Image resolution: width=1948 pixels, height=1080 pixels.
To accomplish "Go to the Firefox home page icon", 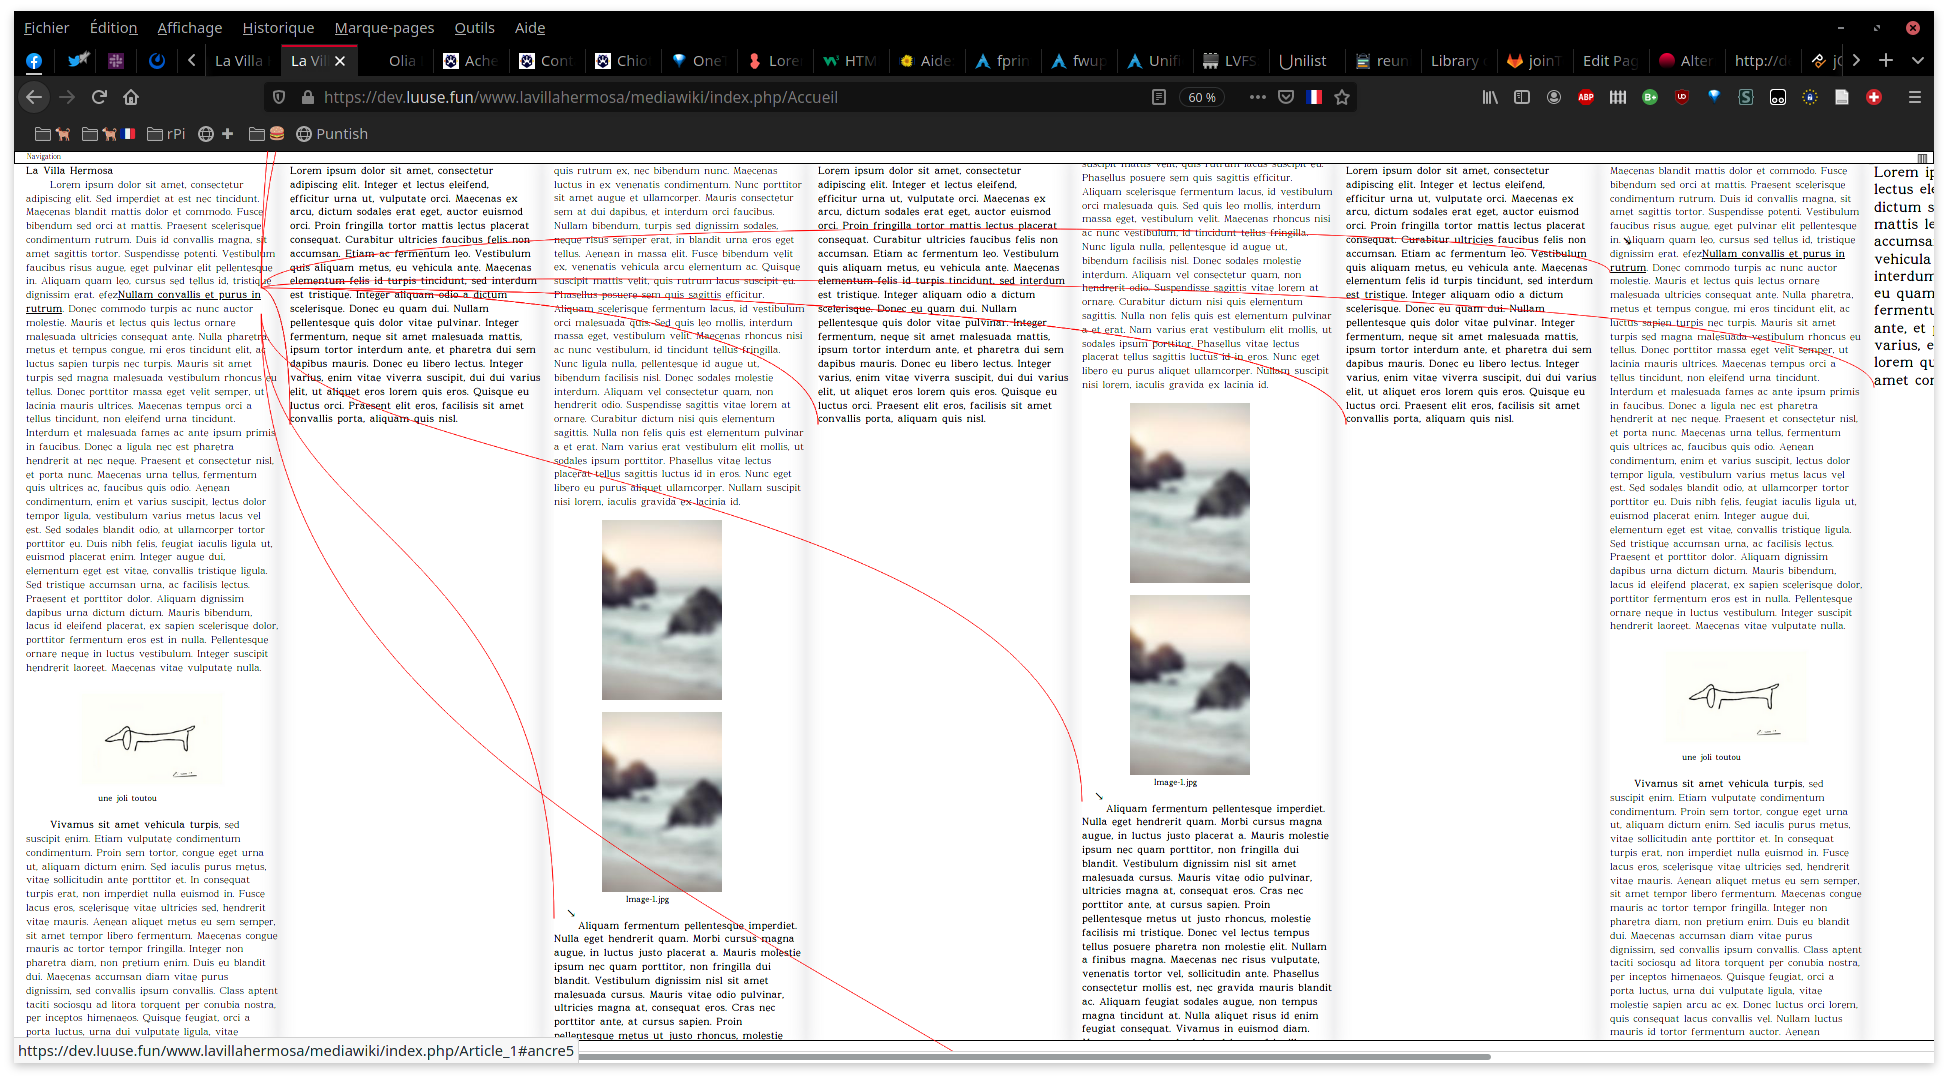I will pyautogui.click(x=131, y=97).
